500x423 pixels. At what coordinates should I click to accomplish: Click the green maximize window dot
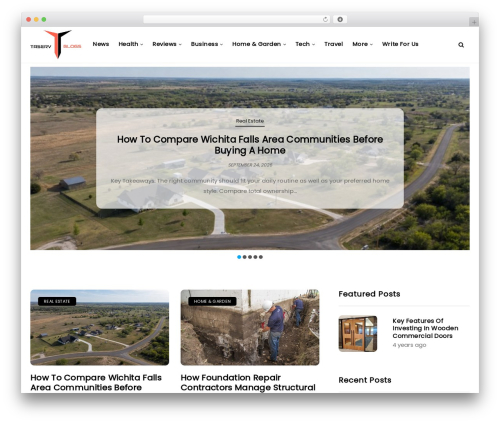pyautogui.click(x=44, y=19)
